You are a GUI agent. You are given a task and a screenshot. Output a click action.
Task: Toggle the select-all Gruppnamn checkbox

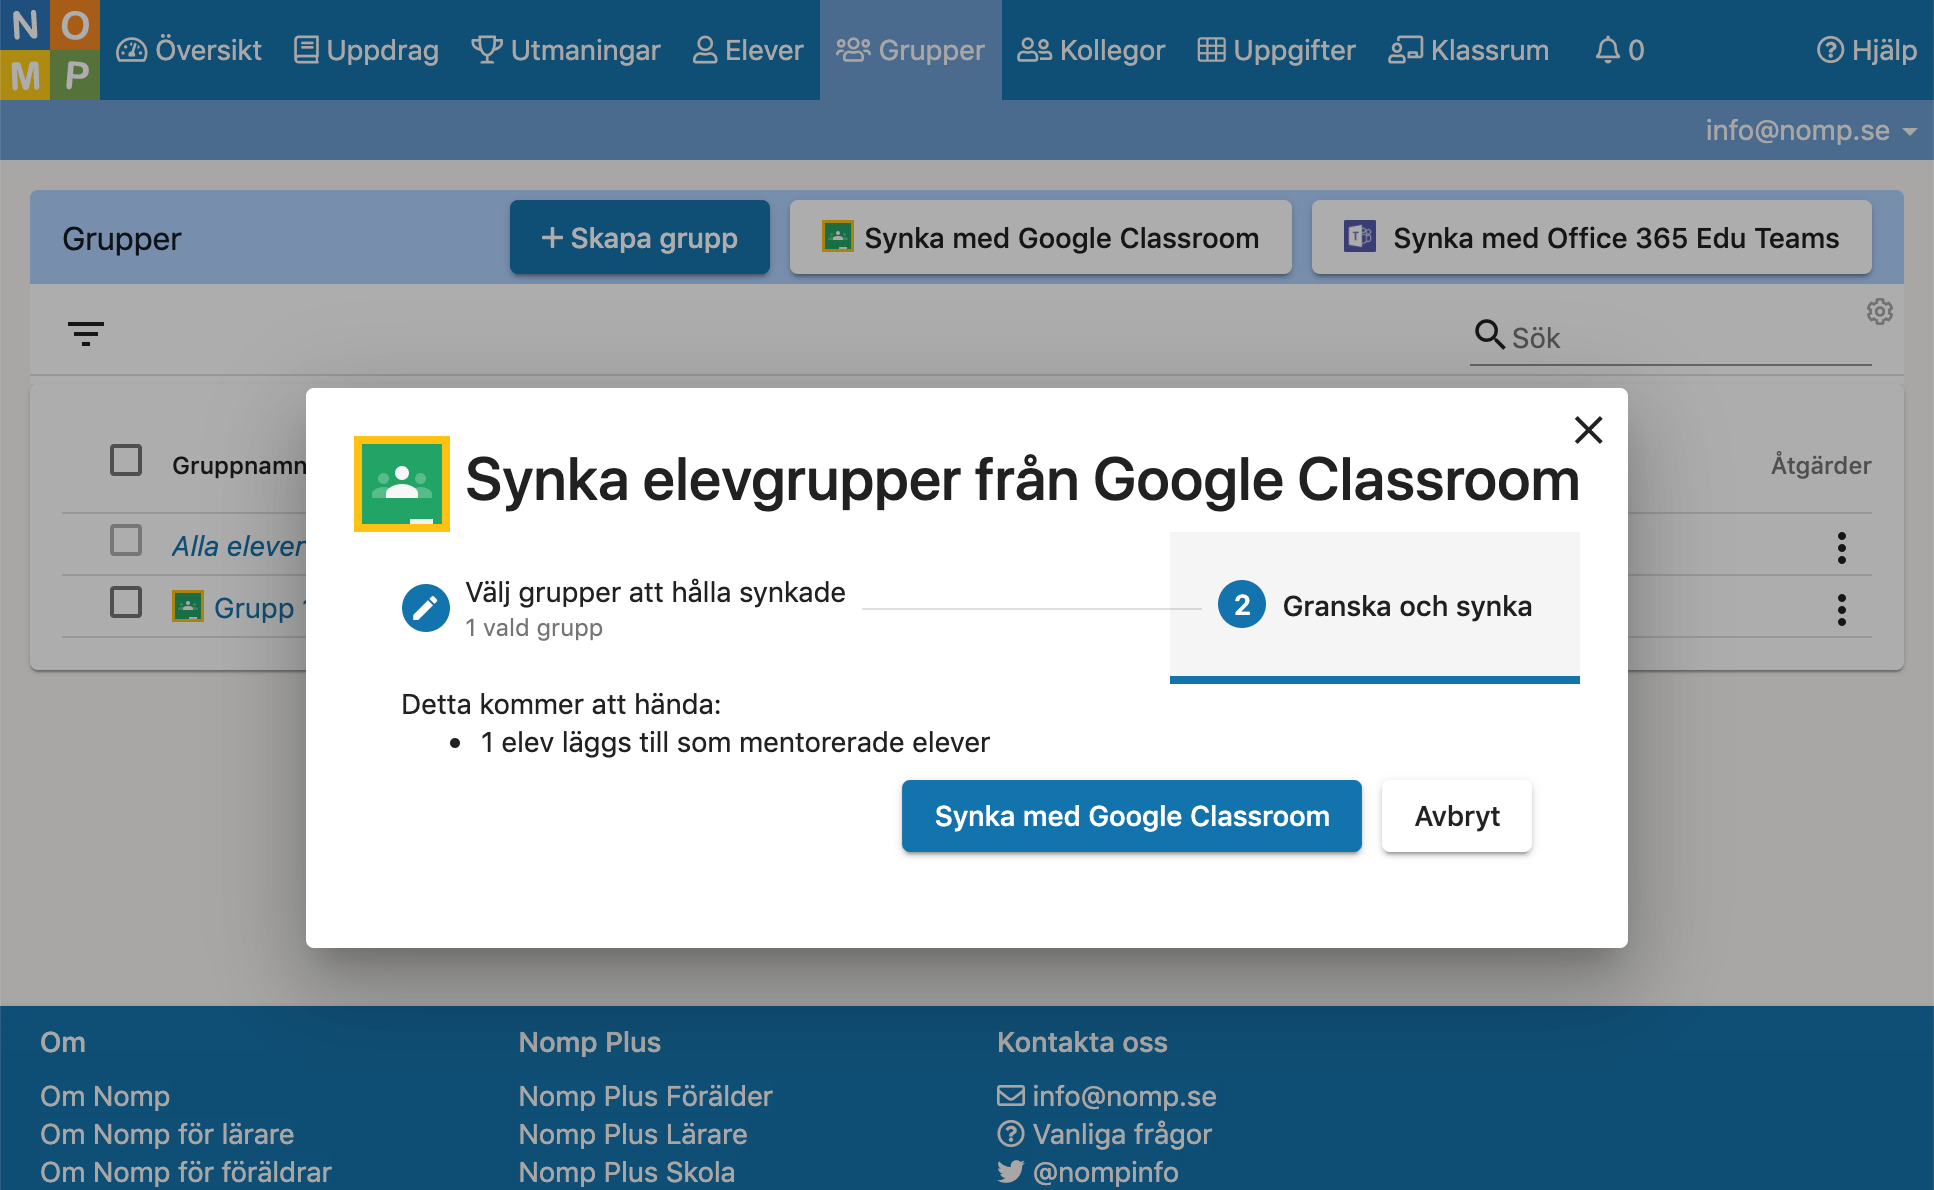pos(126,460)
